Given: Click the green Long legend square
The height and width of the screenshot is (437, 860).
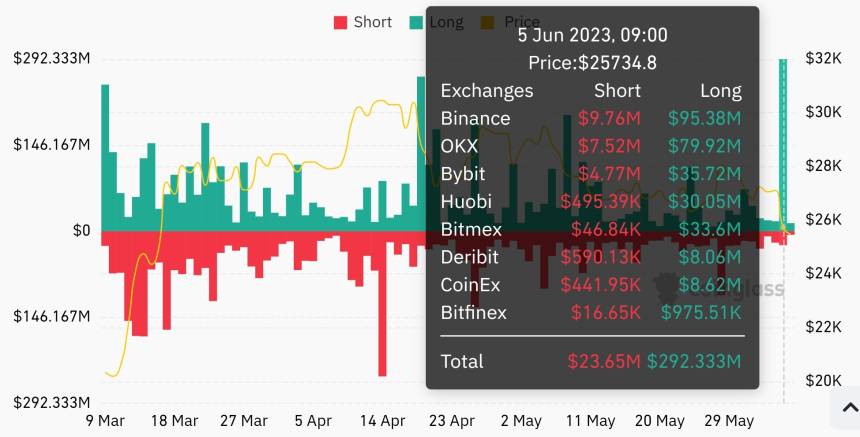Looking at the screenshot, I should (x=415, y=22).
